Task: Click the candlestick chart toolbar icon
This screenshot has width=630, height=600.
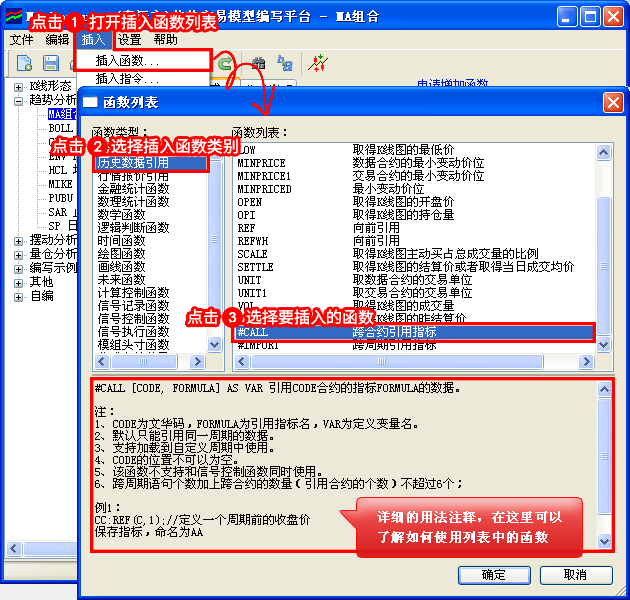Action: 318,63
